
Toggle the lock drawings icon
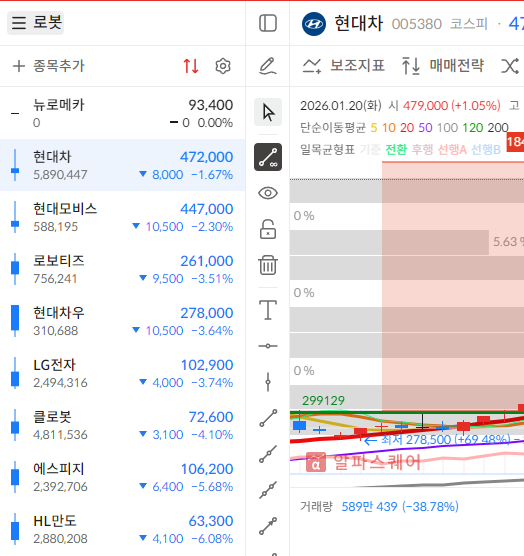[x=268, y=229]
